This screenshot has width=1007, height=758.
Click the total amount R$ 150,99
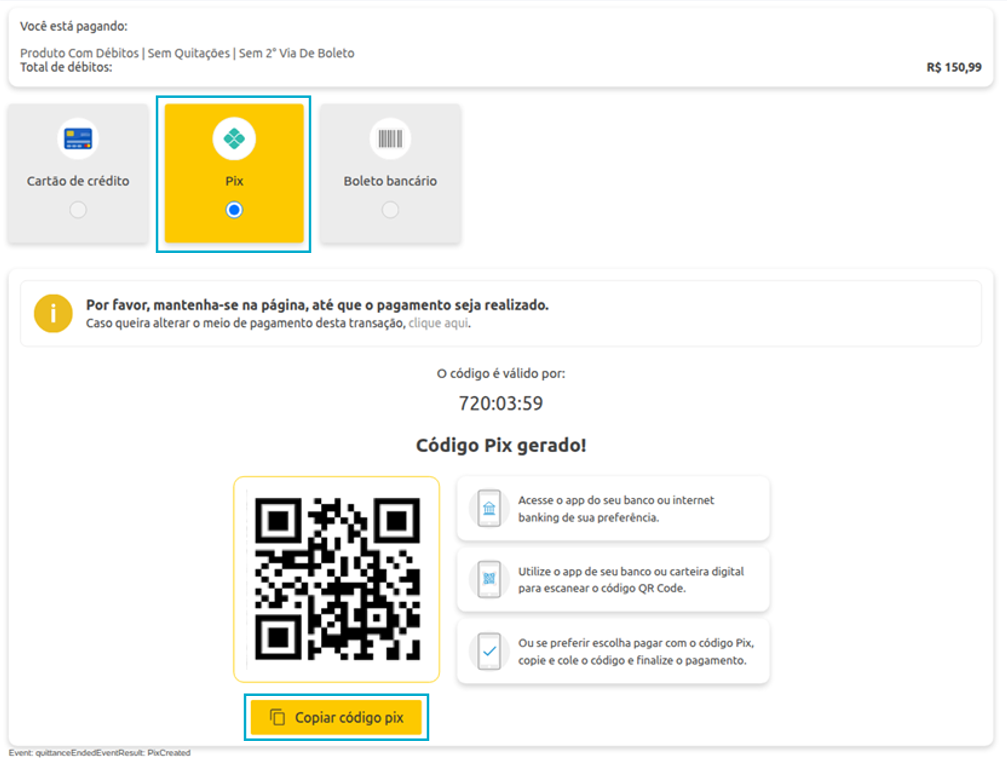(x=954, y=67)
